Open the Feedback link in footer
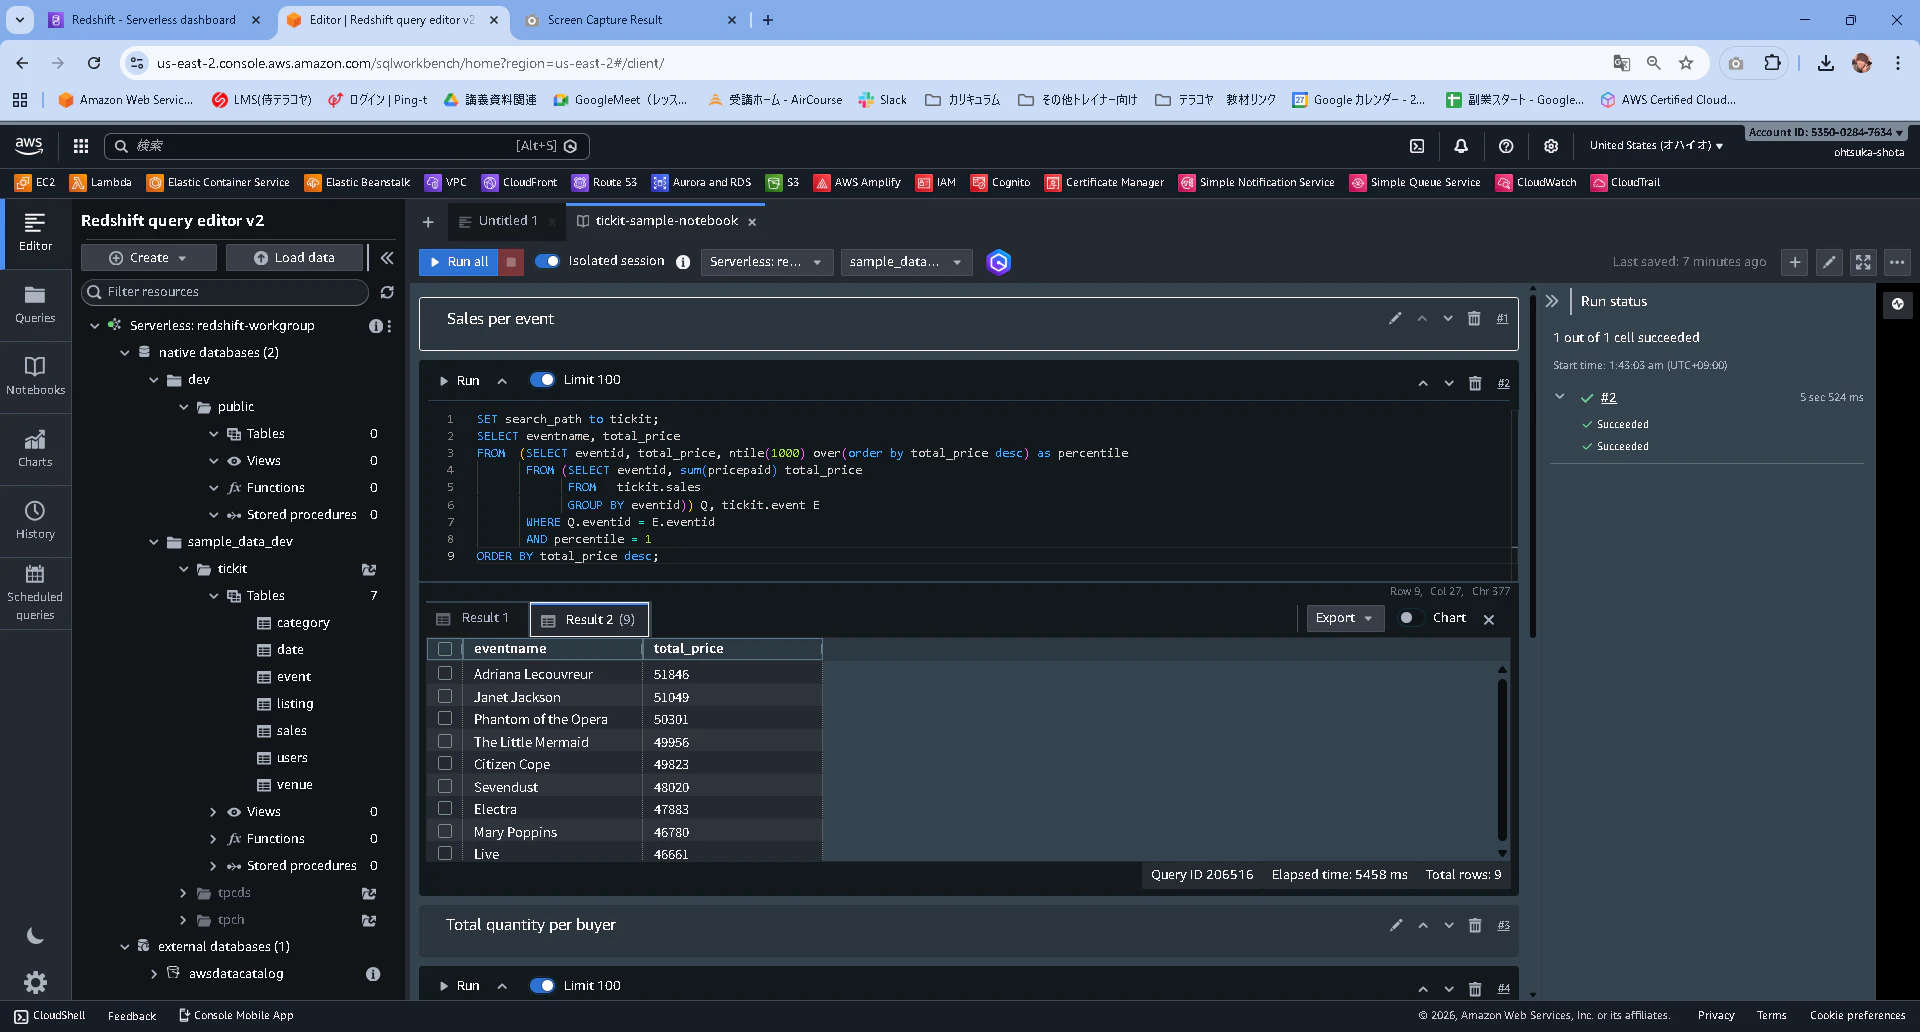 132,1016
